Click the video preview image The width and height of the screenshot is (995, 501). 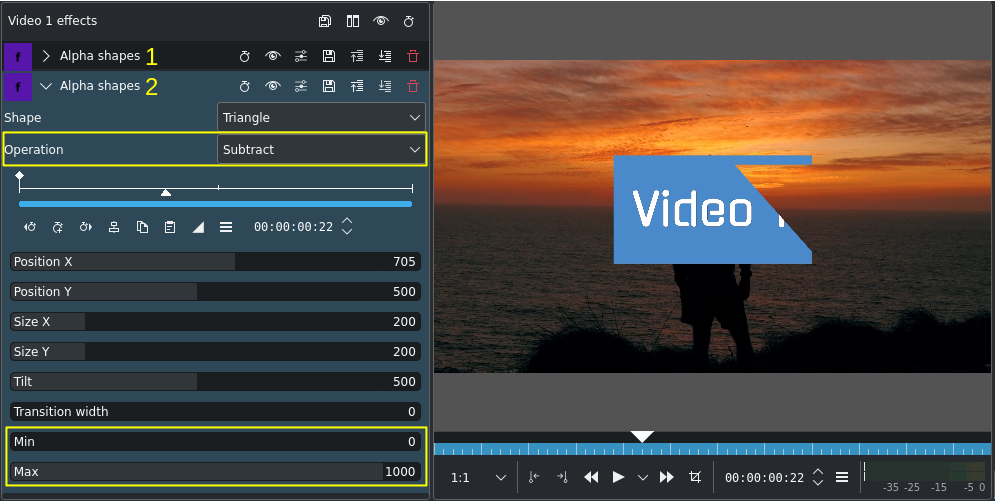[x=712, y=216]
